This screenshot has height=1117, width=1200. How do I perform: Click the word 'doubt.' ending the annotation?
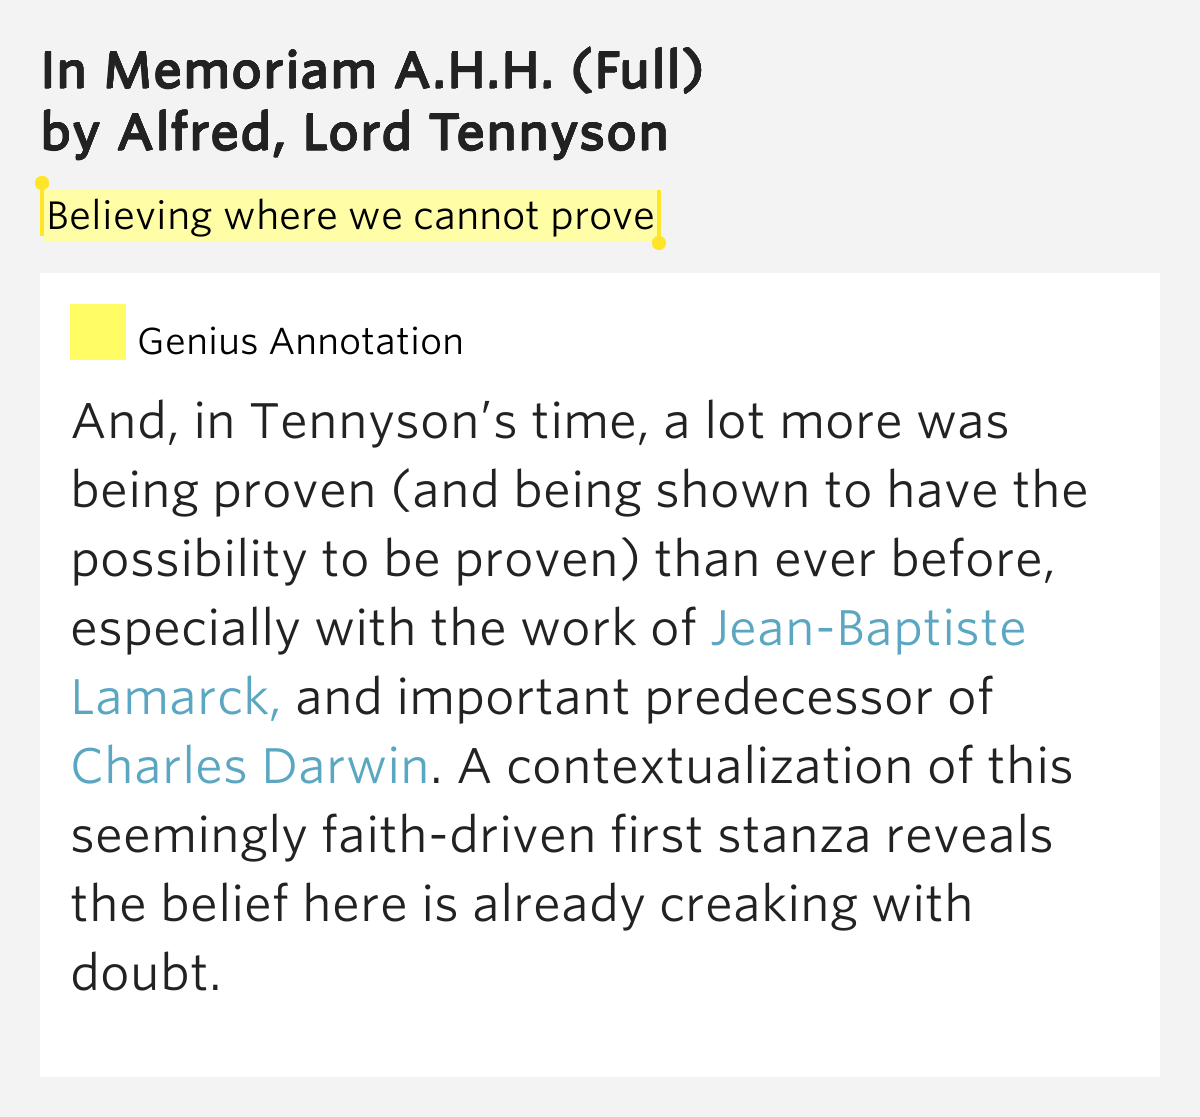point(145,972)
